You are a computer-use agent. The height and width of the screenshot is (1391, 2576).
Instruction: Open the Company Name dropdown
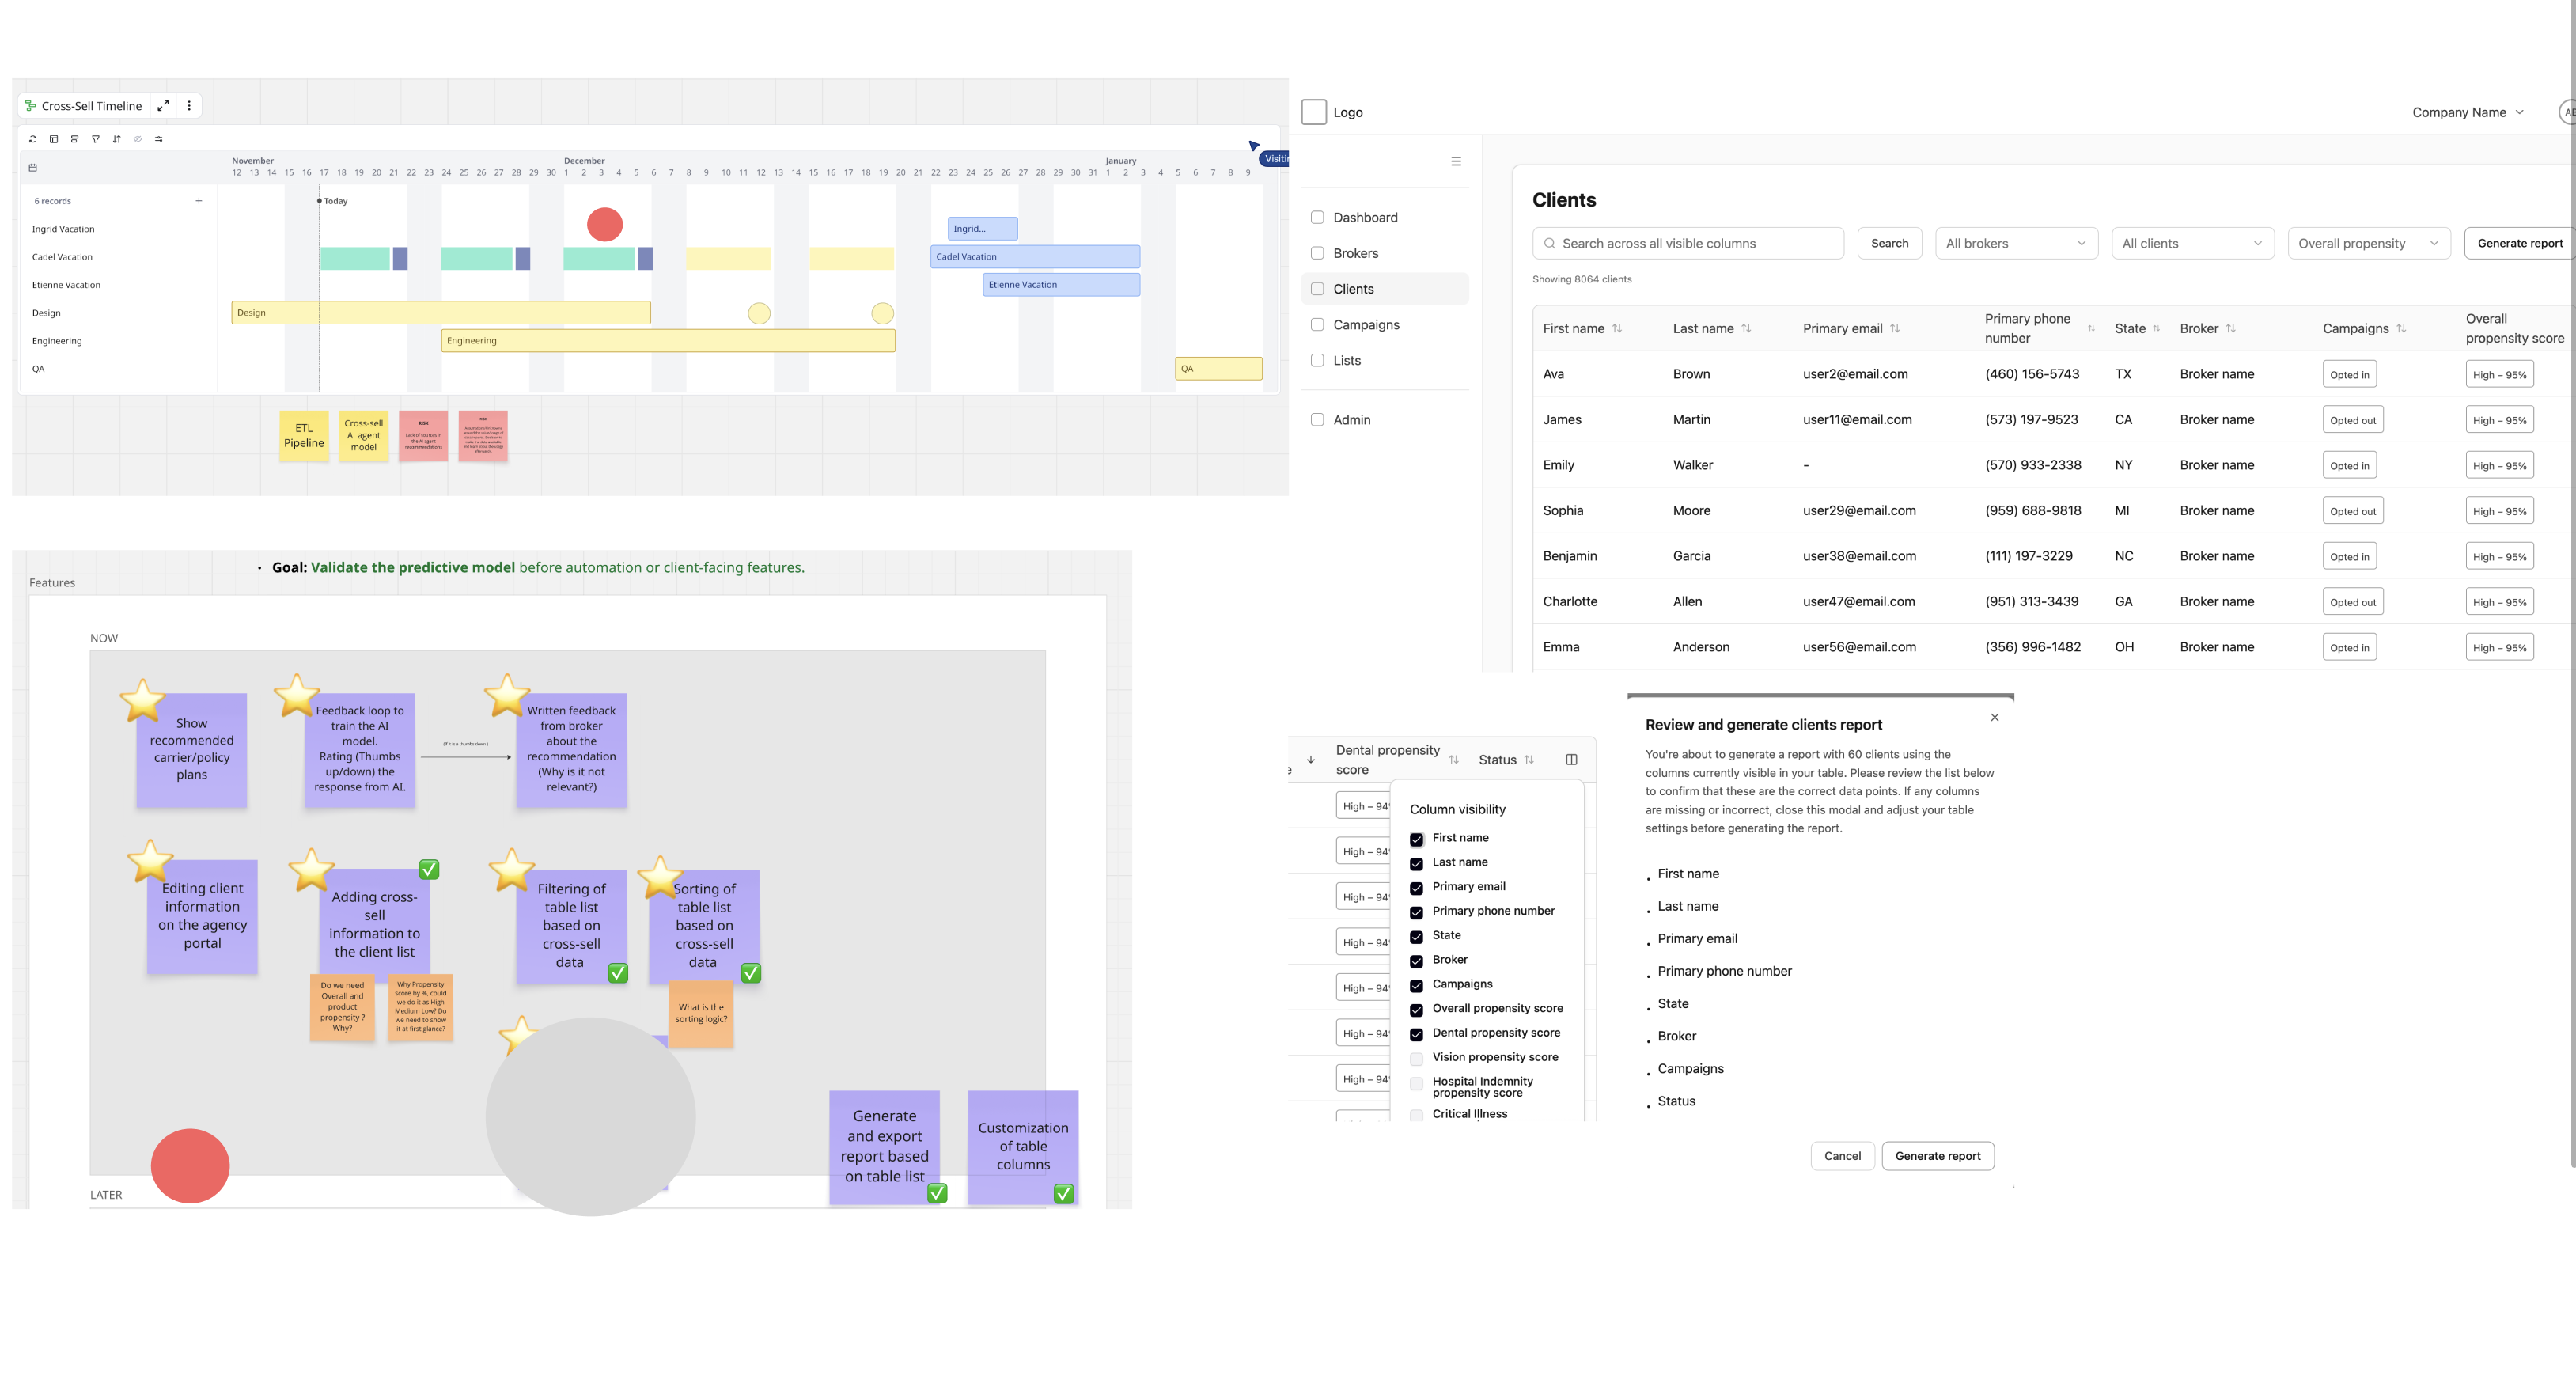[x=2467, y=112]
